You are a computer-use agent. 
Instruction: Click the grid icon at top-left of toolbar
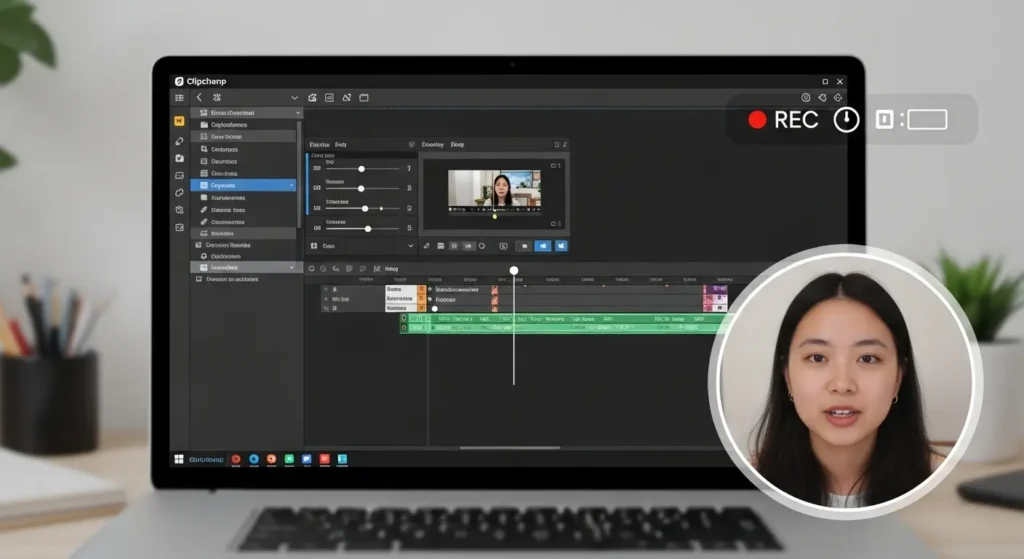[179, 98]
